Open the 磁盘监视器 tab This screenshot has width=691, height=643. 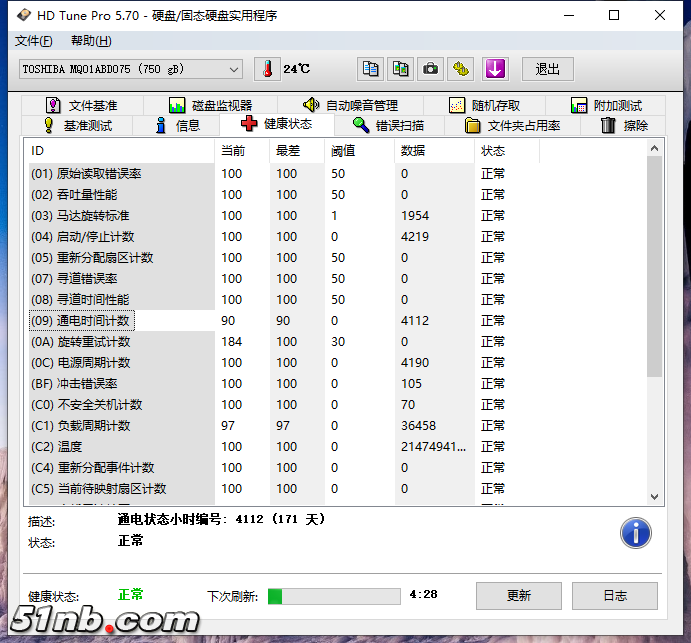click(210, 105)
